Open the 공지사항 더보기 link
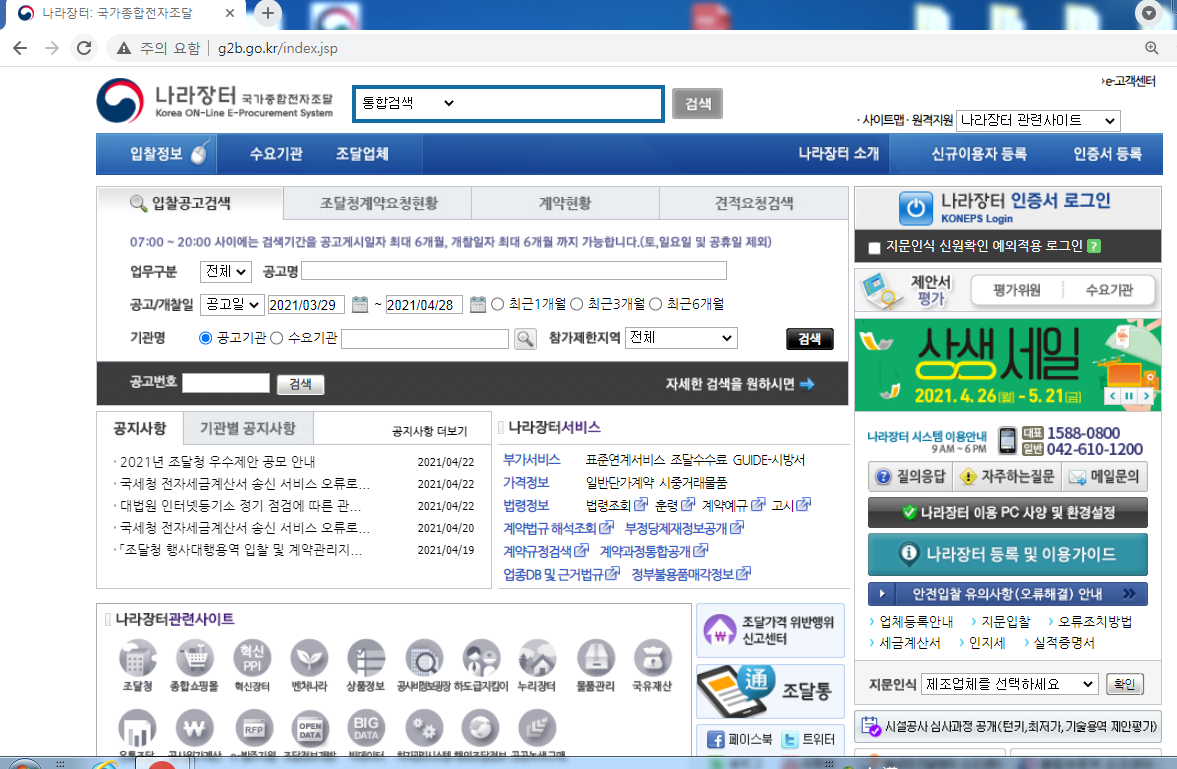The width and height of the screenshot is (1177, 769). tap(429, 431)
